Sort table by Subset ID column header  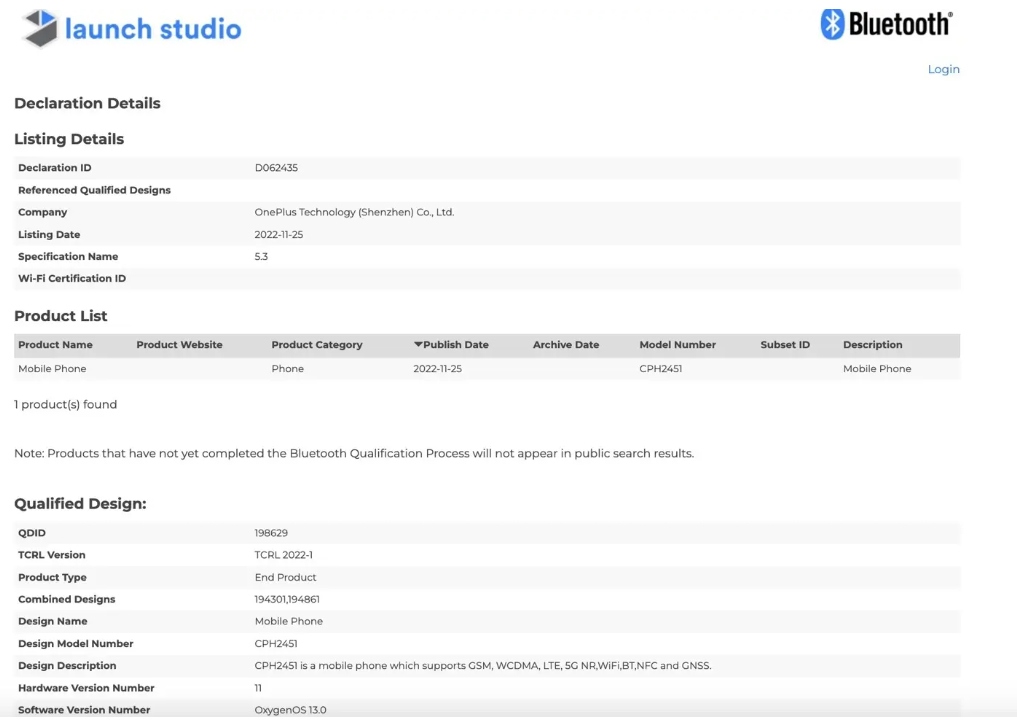click(x=785, y=345)
